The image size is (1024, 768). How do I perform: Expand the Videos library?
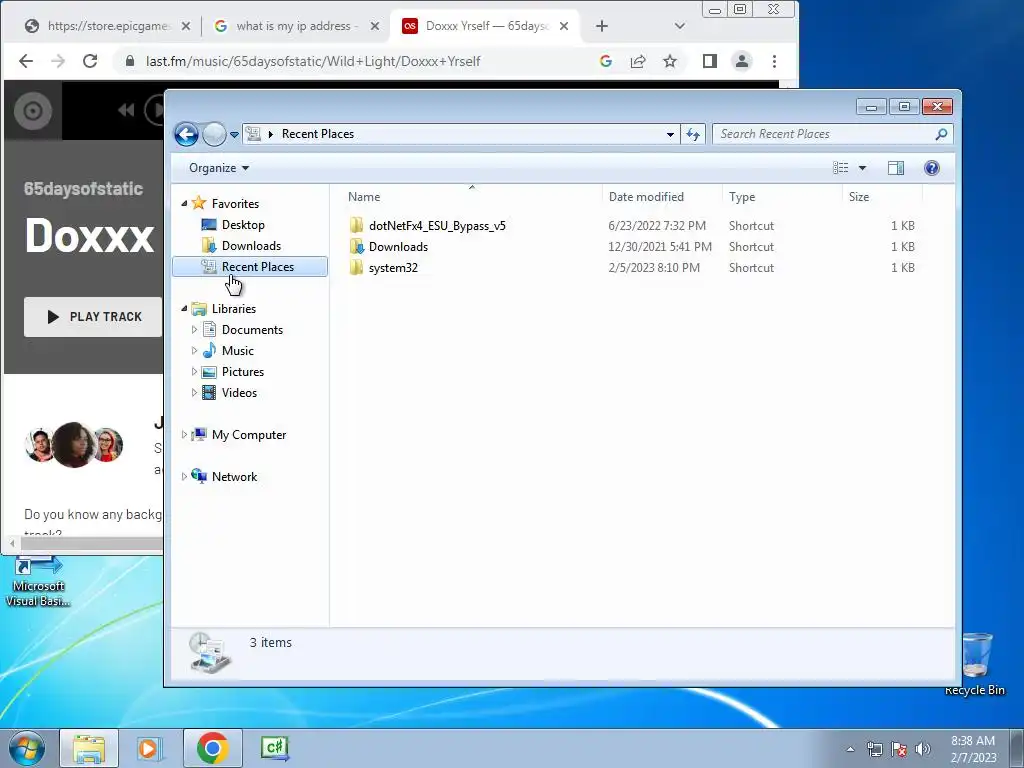pyautogui.click(x=194, y=392)
